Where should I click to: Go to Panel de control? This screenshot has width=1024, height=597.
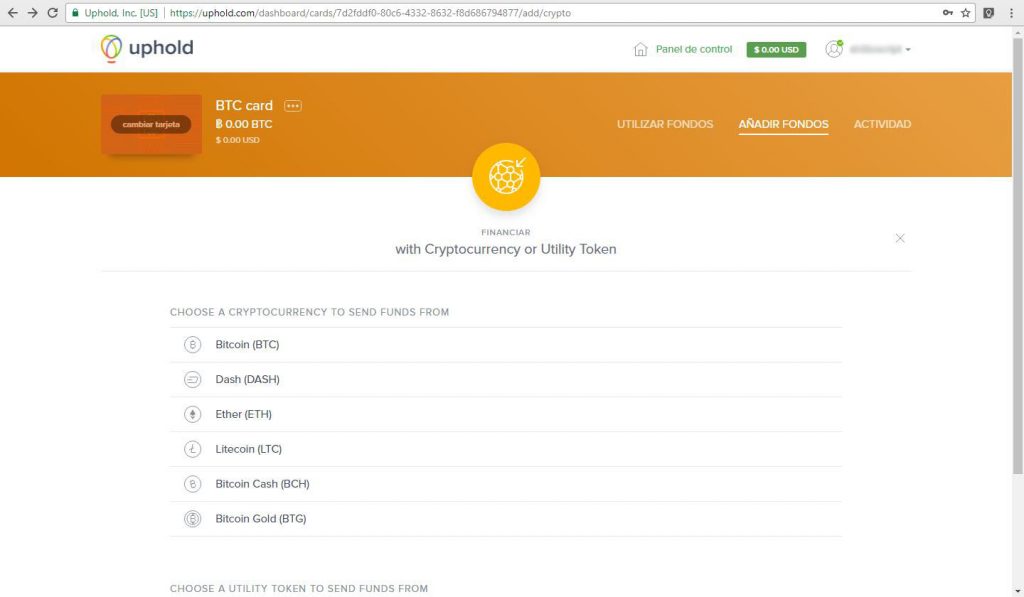point(694,49)
